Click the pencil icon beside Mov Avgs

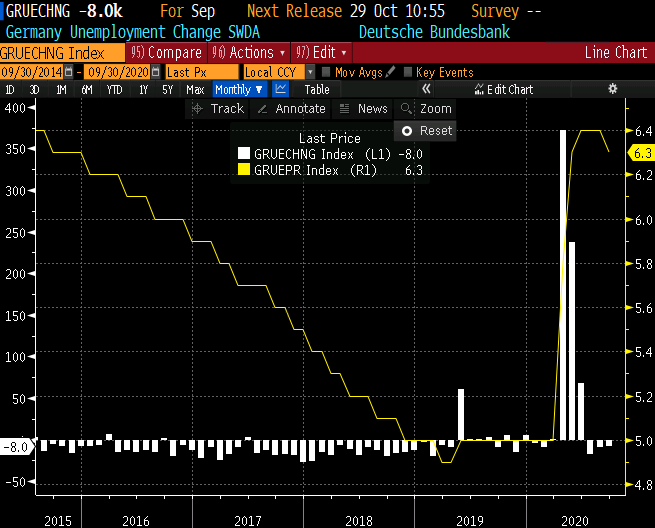tap(390, 72)
